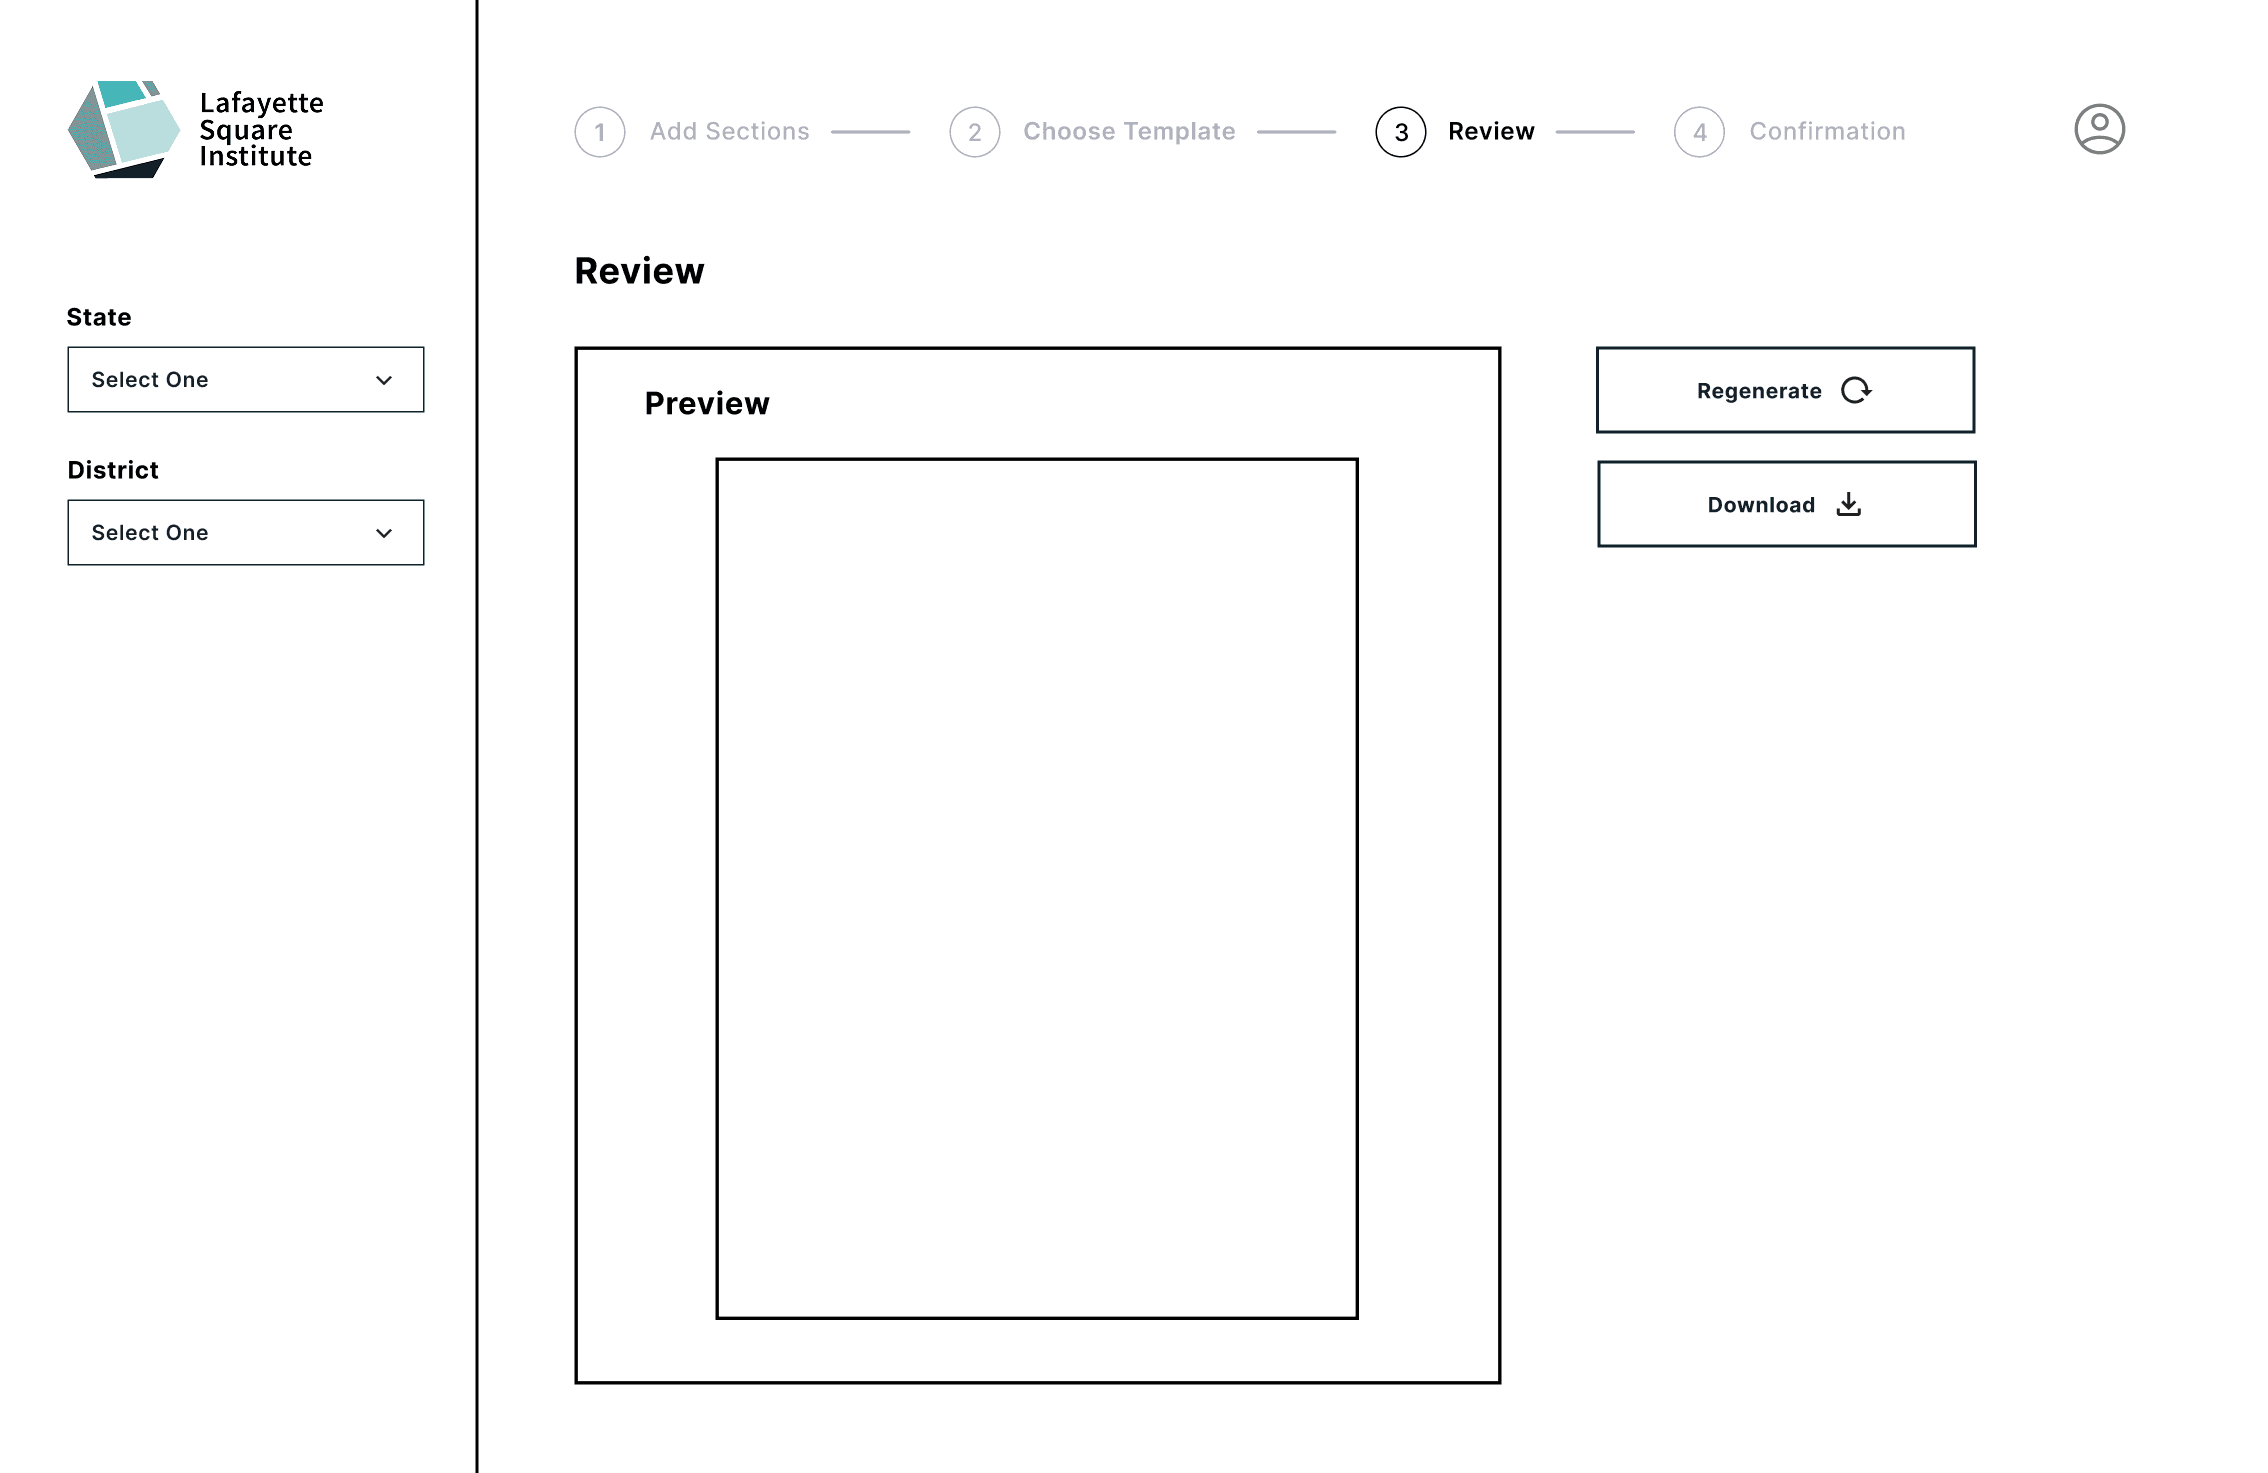Click step 1 circle number

[x=600, y=132]
